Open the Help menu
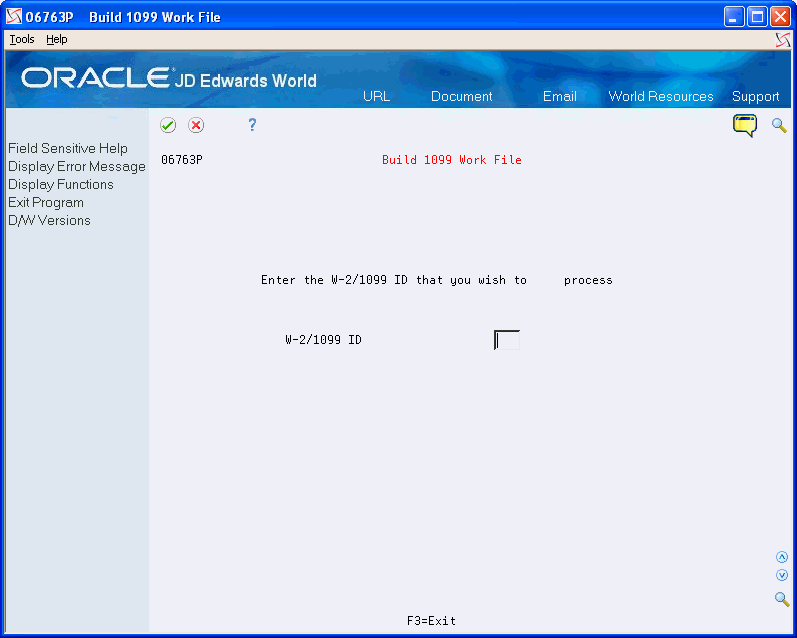The height and width of the screenshot is (638, 797). click(56, 39)
